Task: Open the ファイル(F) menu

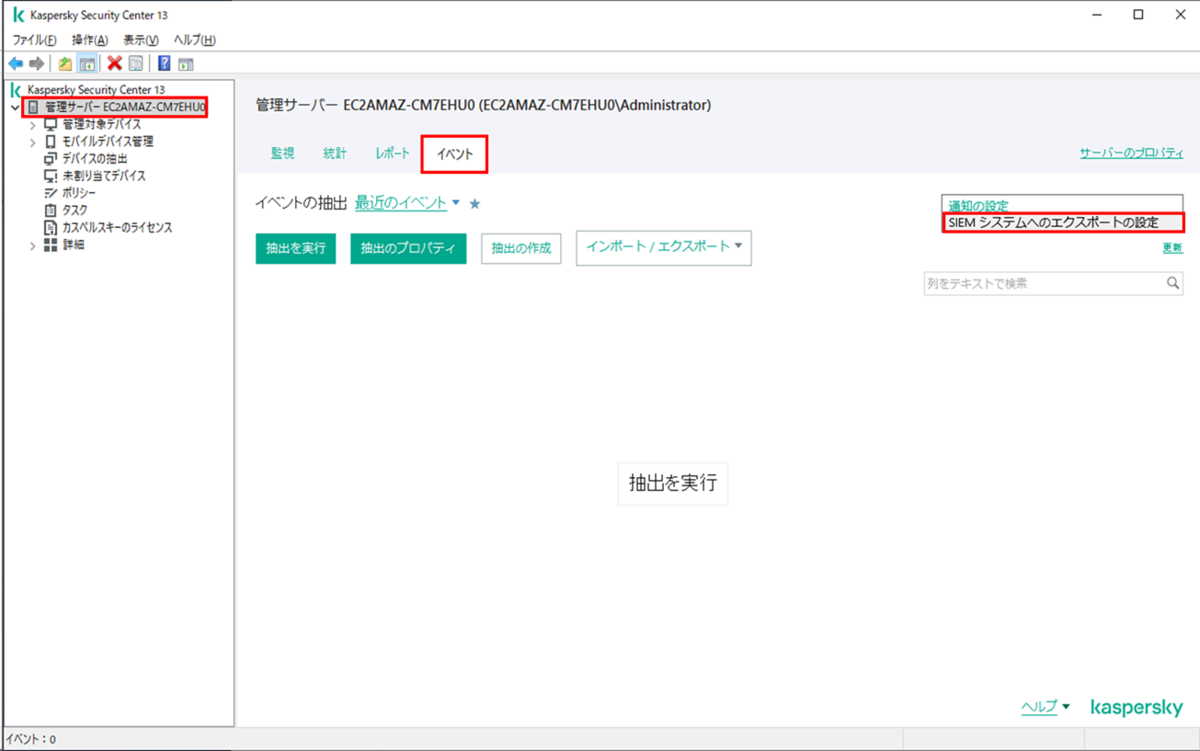Action: (x=34, y=40)
